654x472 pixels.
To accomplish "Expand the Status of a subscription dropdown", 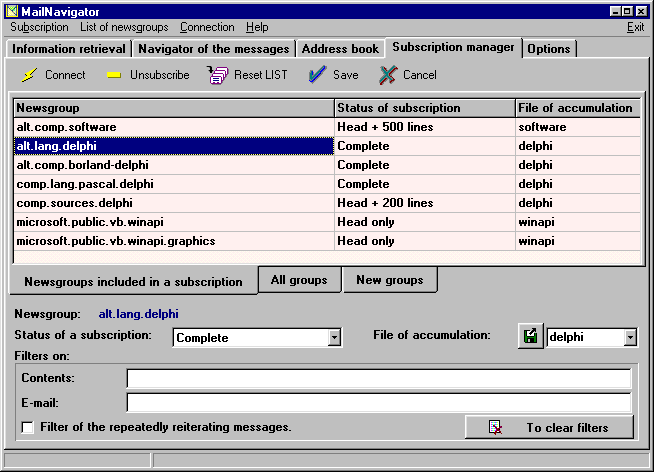I will (334, 338).
